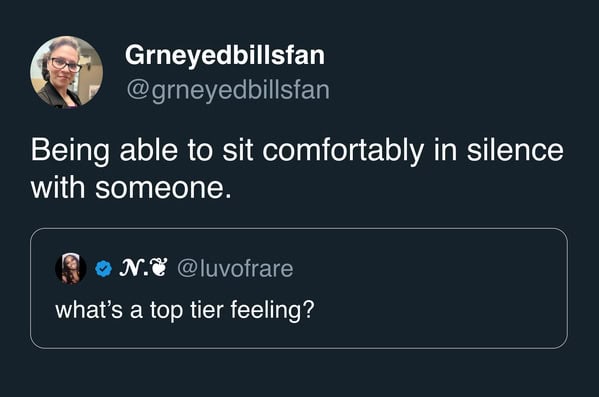Click the tweet line starting "Being able"
Image resolution: width=599 pixels, height=397 pixels.
point(297,151)
